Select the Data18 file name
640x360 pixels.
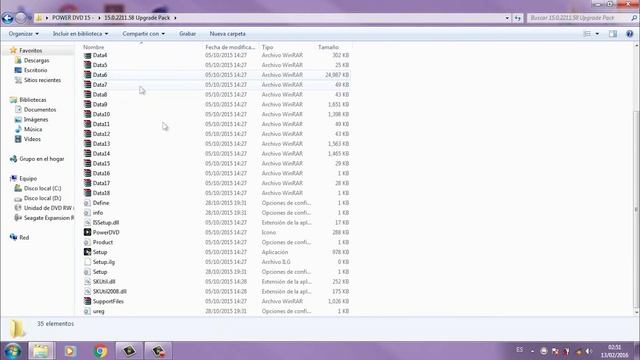101,193
